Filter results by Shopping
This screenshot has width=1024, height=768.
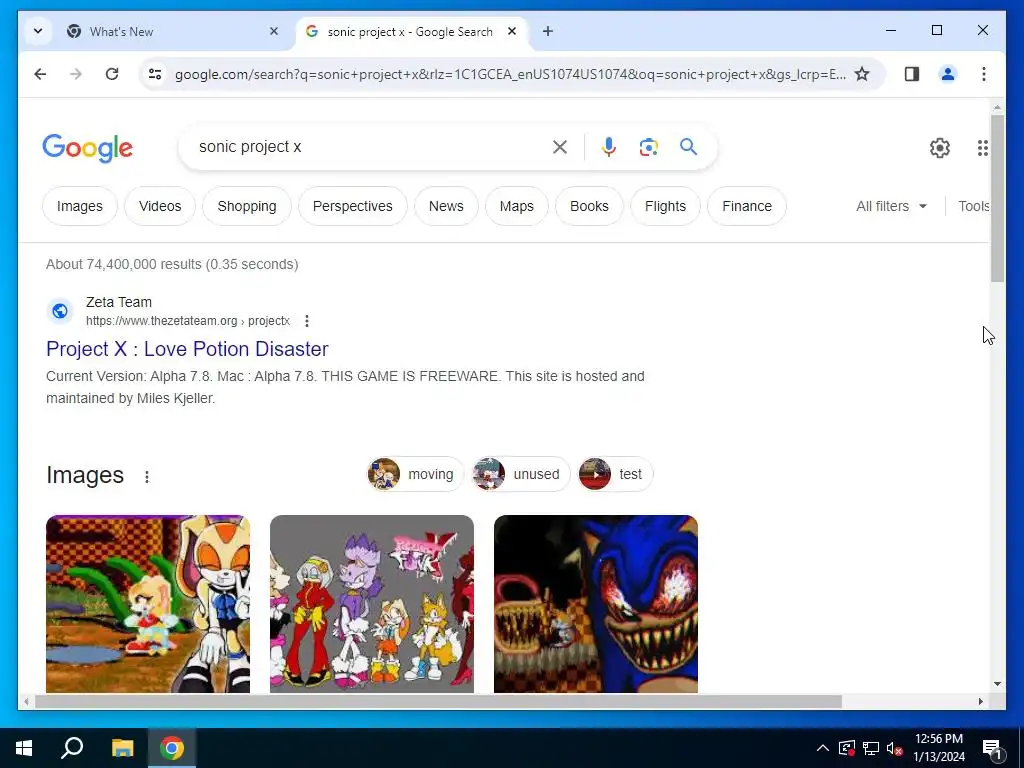click(247, 206)
